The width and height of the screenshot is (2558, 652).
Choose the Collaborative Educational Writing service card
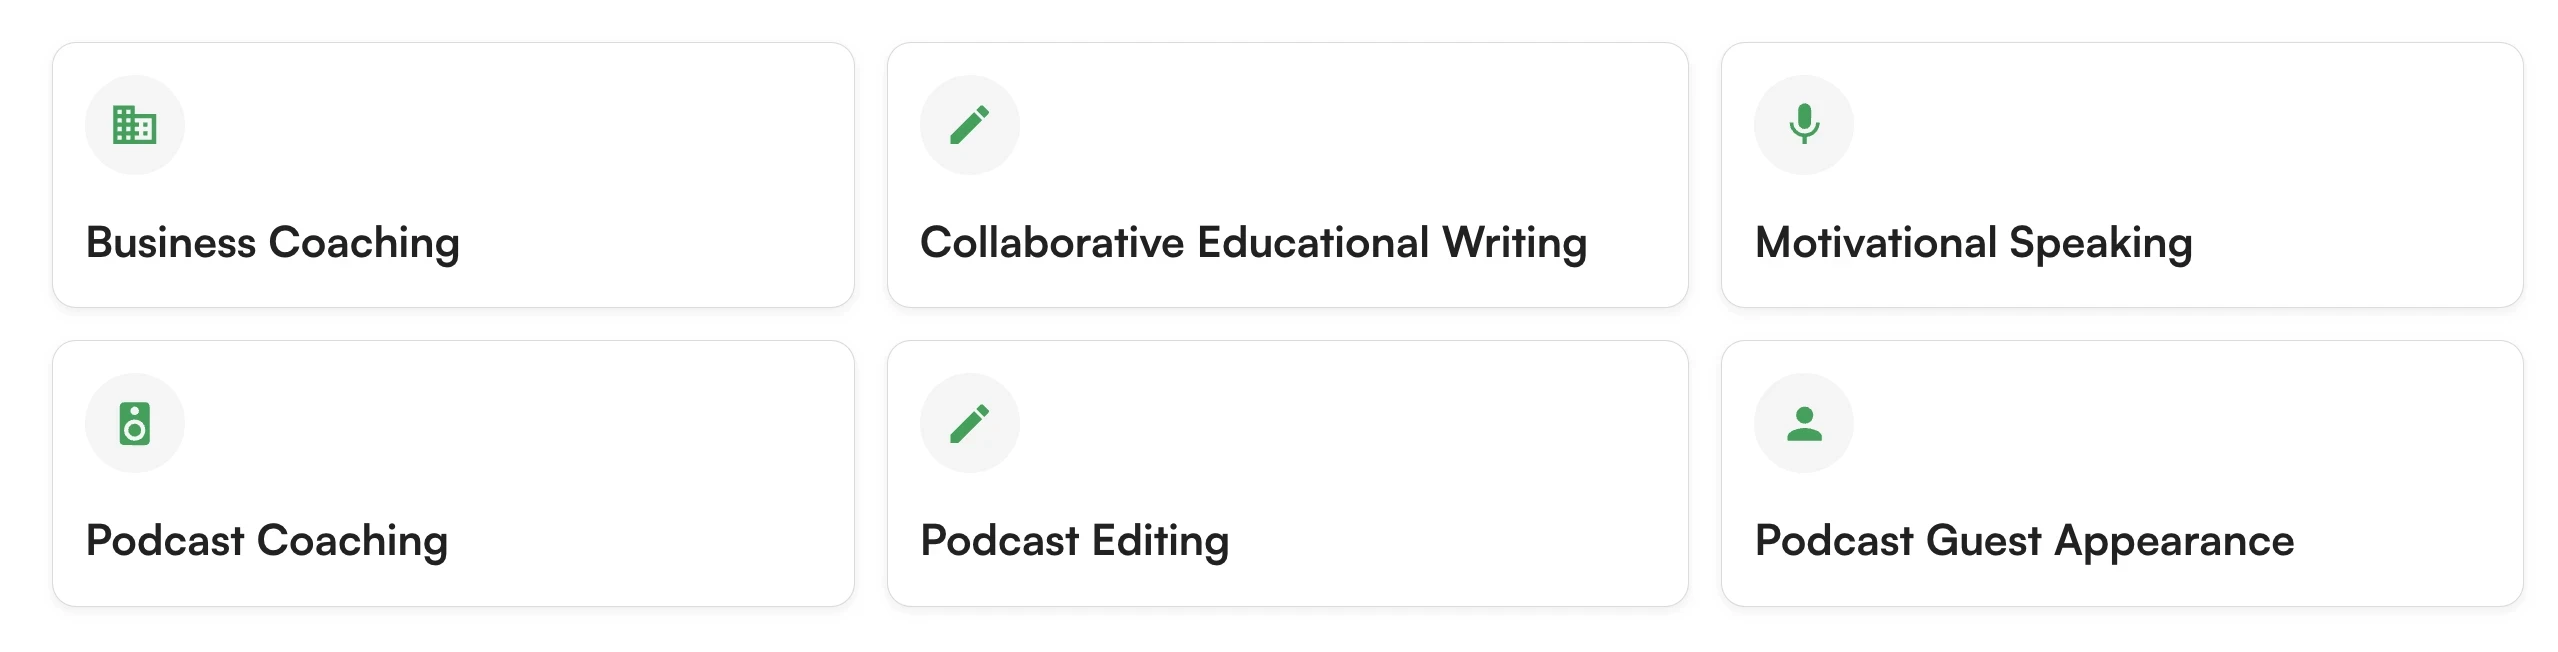[x=1287, y=175]
